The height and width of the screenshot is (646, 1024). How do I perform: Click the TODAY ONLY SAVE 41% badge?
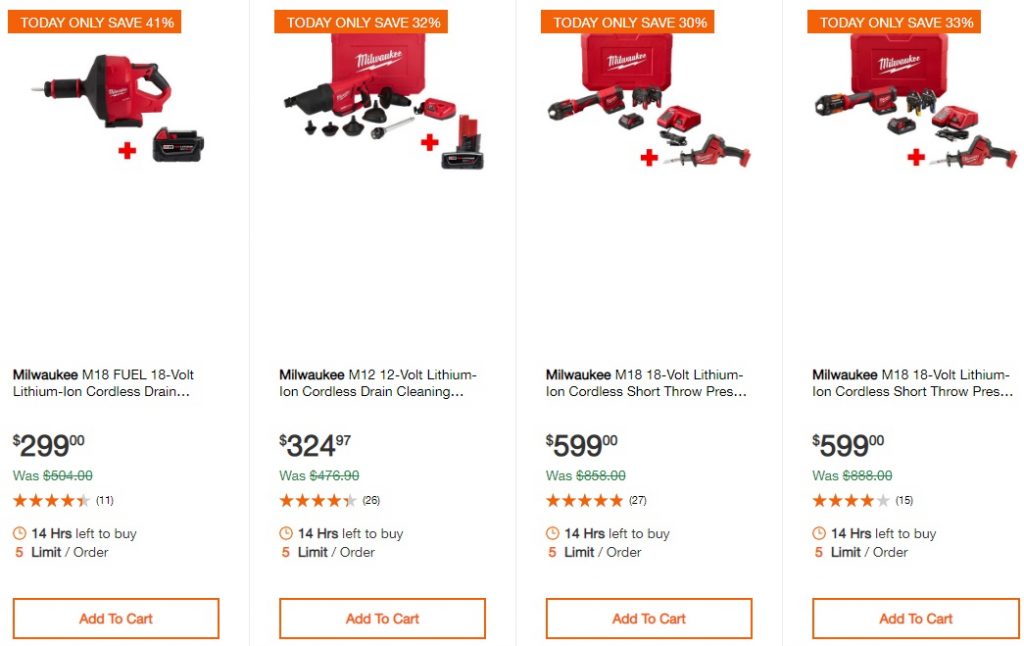point(95,22)
